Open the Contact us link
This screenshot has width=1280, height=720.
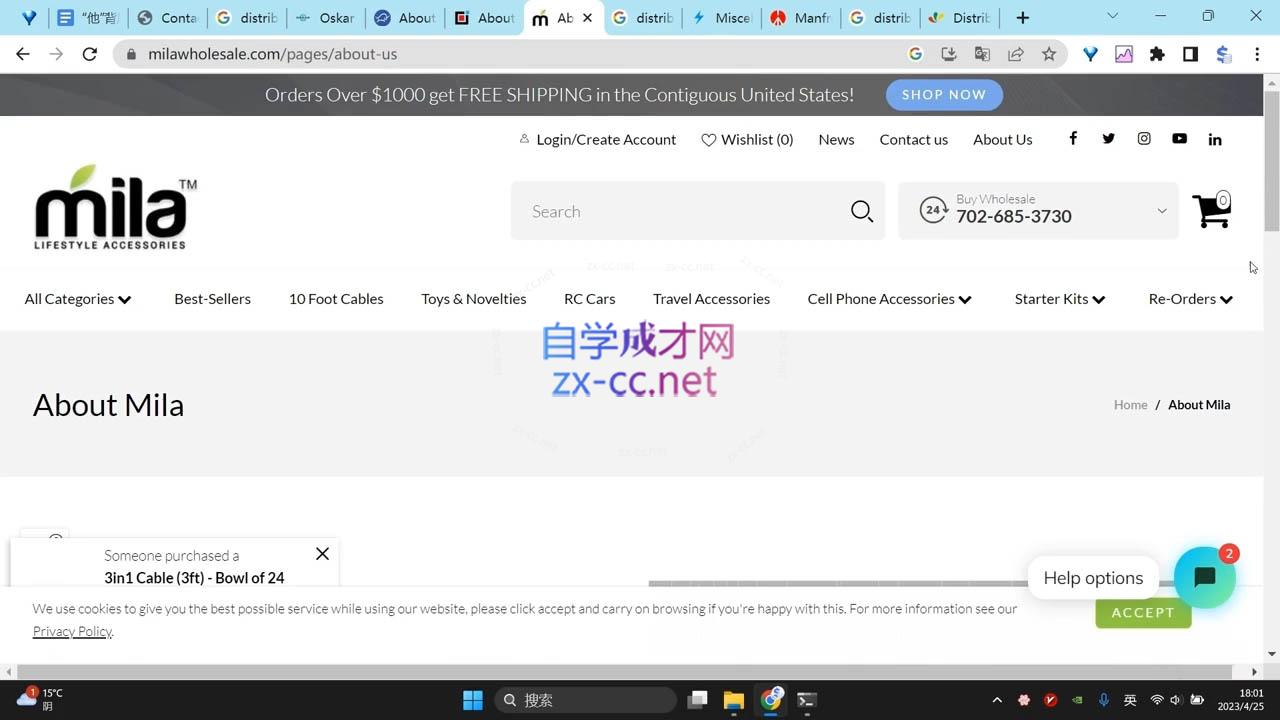point(914,139)
